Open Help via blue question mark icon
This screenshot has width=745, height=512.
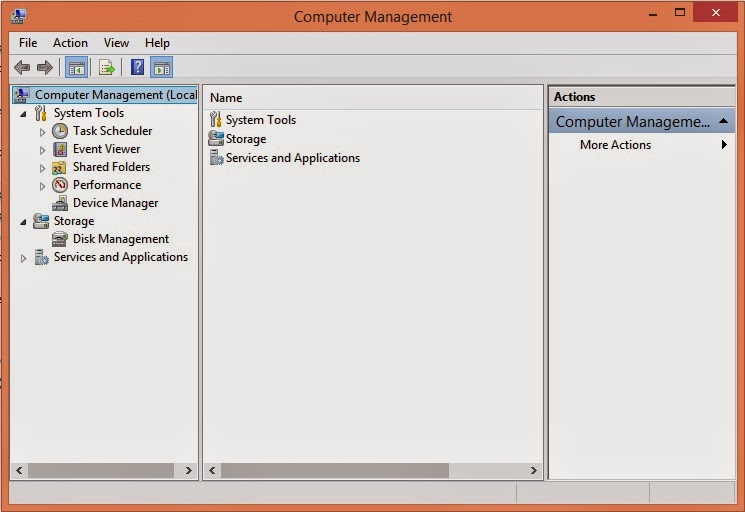pyautogui.click(x=137, y=67)
